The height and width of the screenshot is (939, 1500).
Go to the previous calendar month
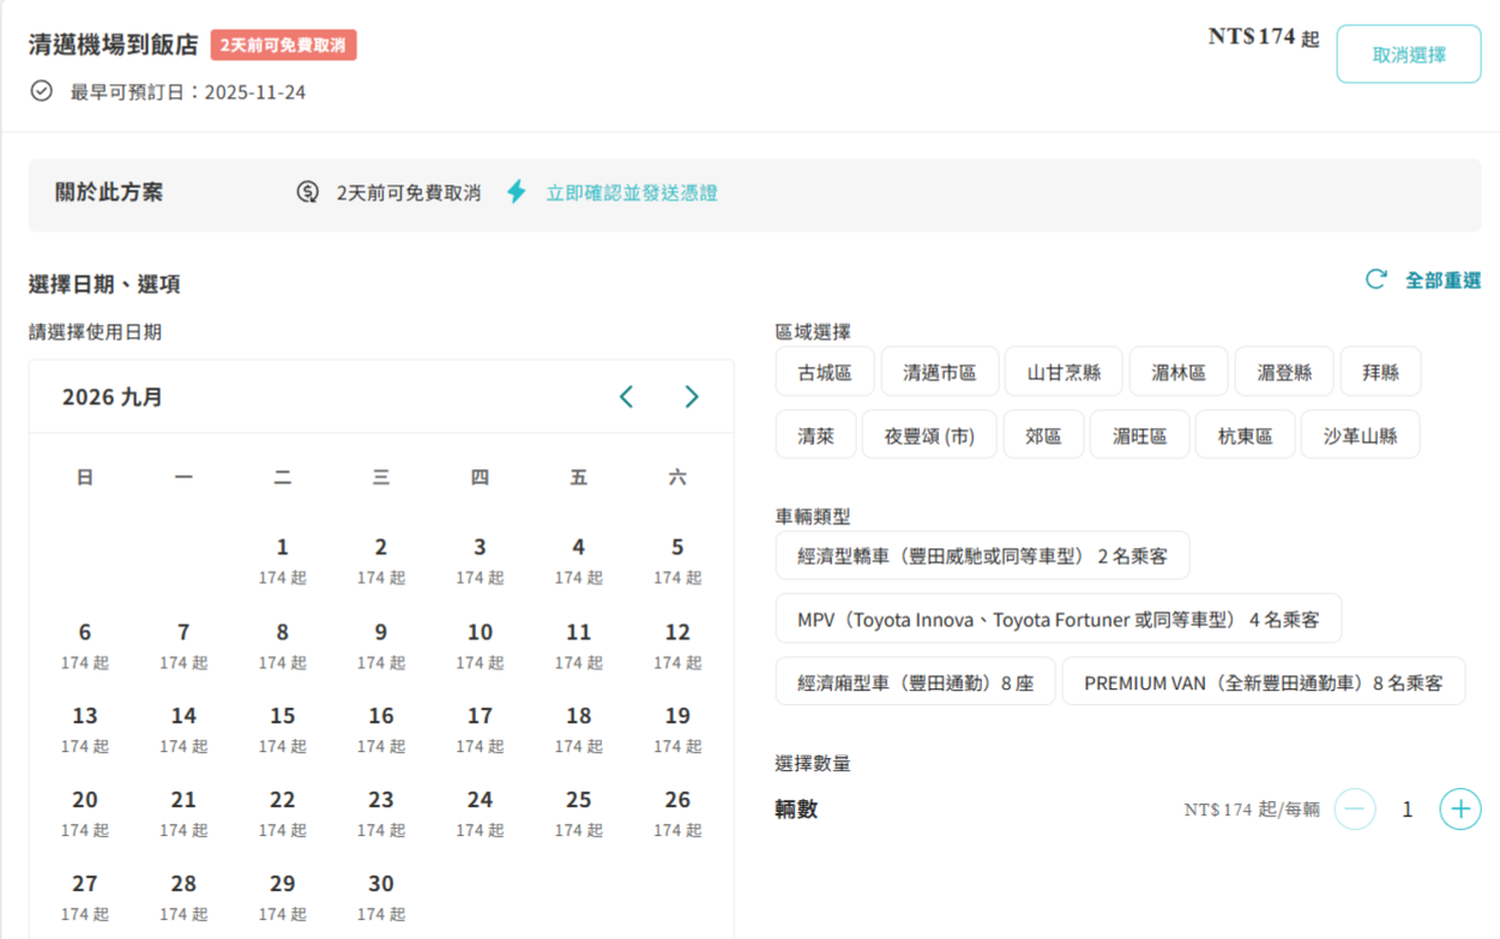(627, 397)
